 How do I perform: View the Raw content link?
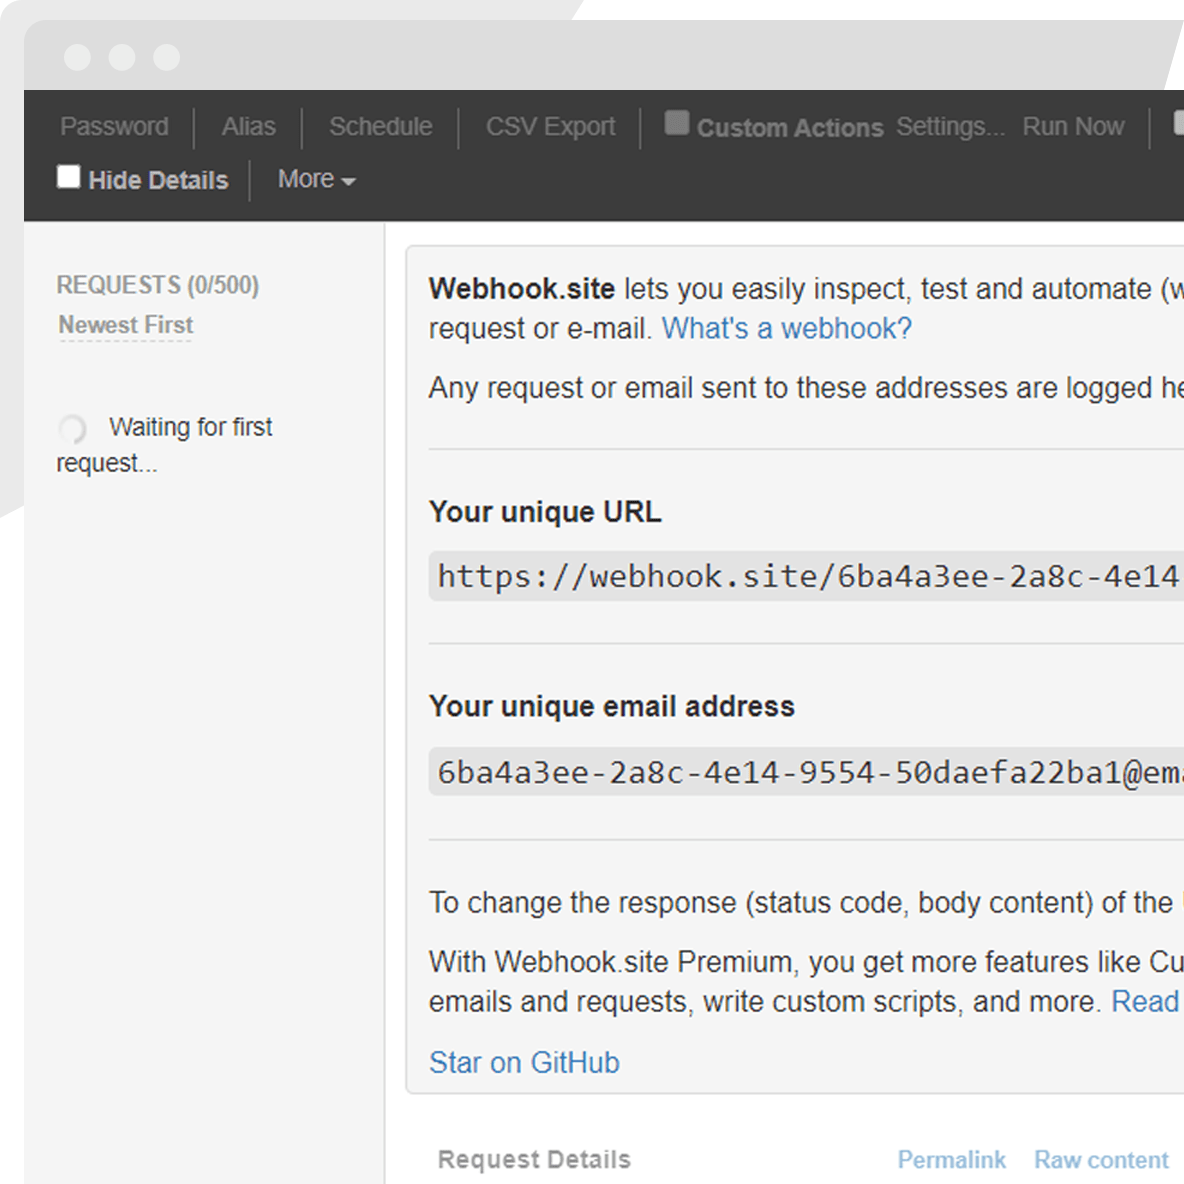pyautogui.click(x=1101, y=1160)
